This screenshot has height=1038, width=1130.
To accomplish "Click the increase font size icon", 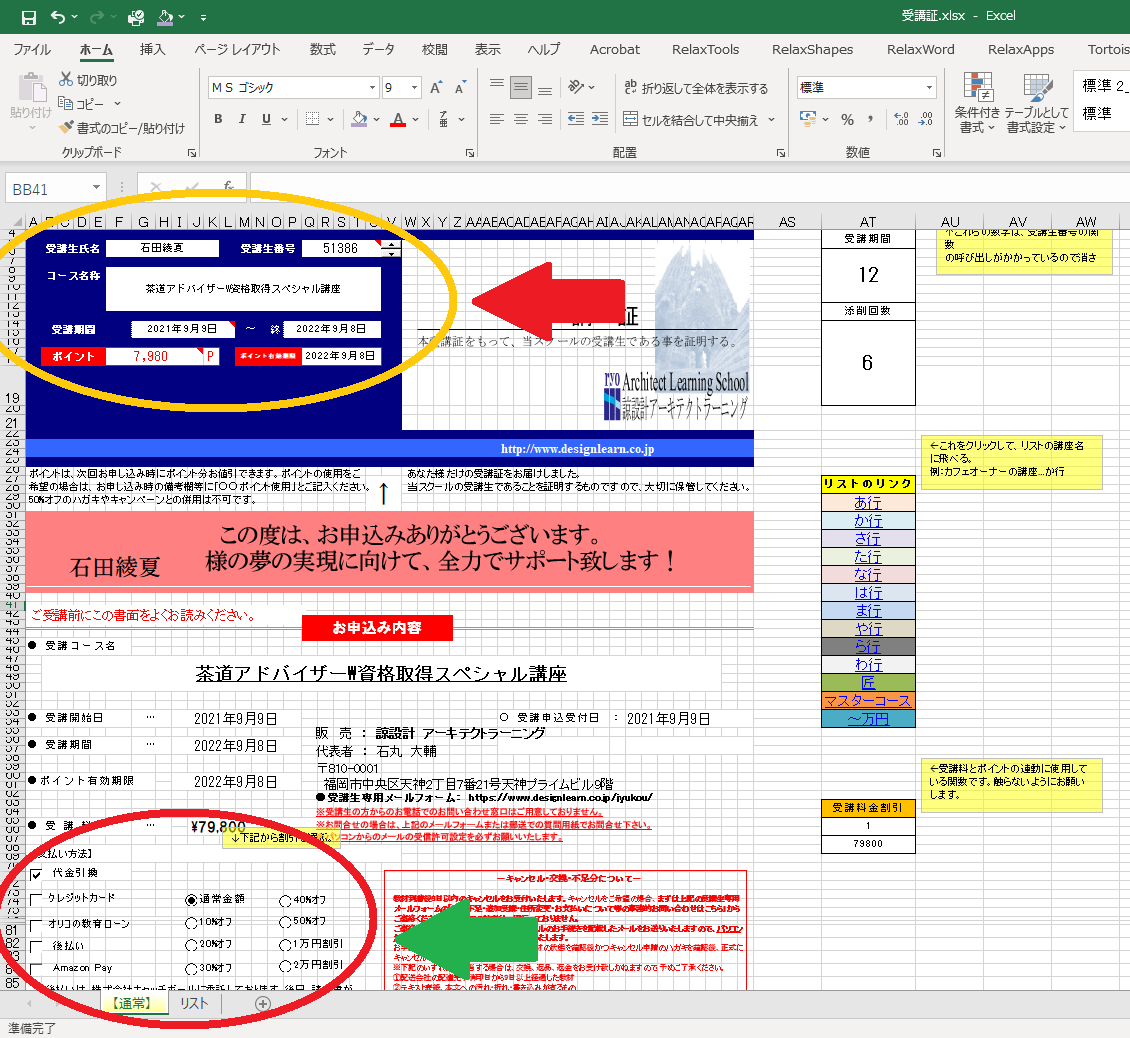I will (x=436, y=88).
